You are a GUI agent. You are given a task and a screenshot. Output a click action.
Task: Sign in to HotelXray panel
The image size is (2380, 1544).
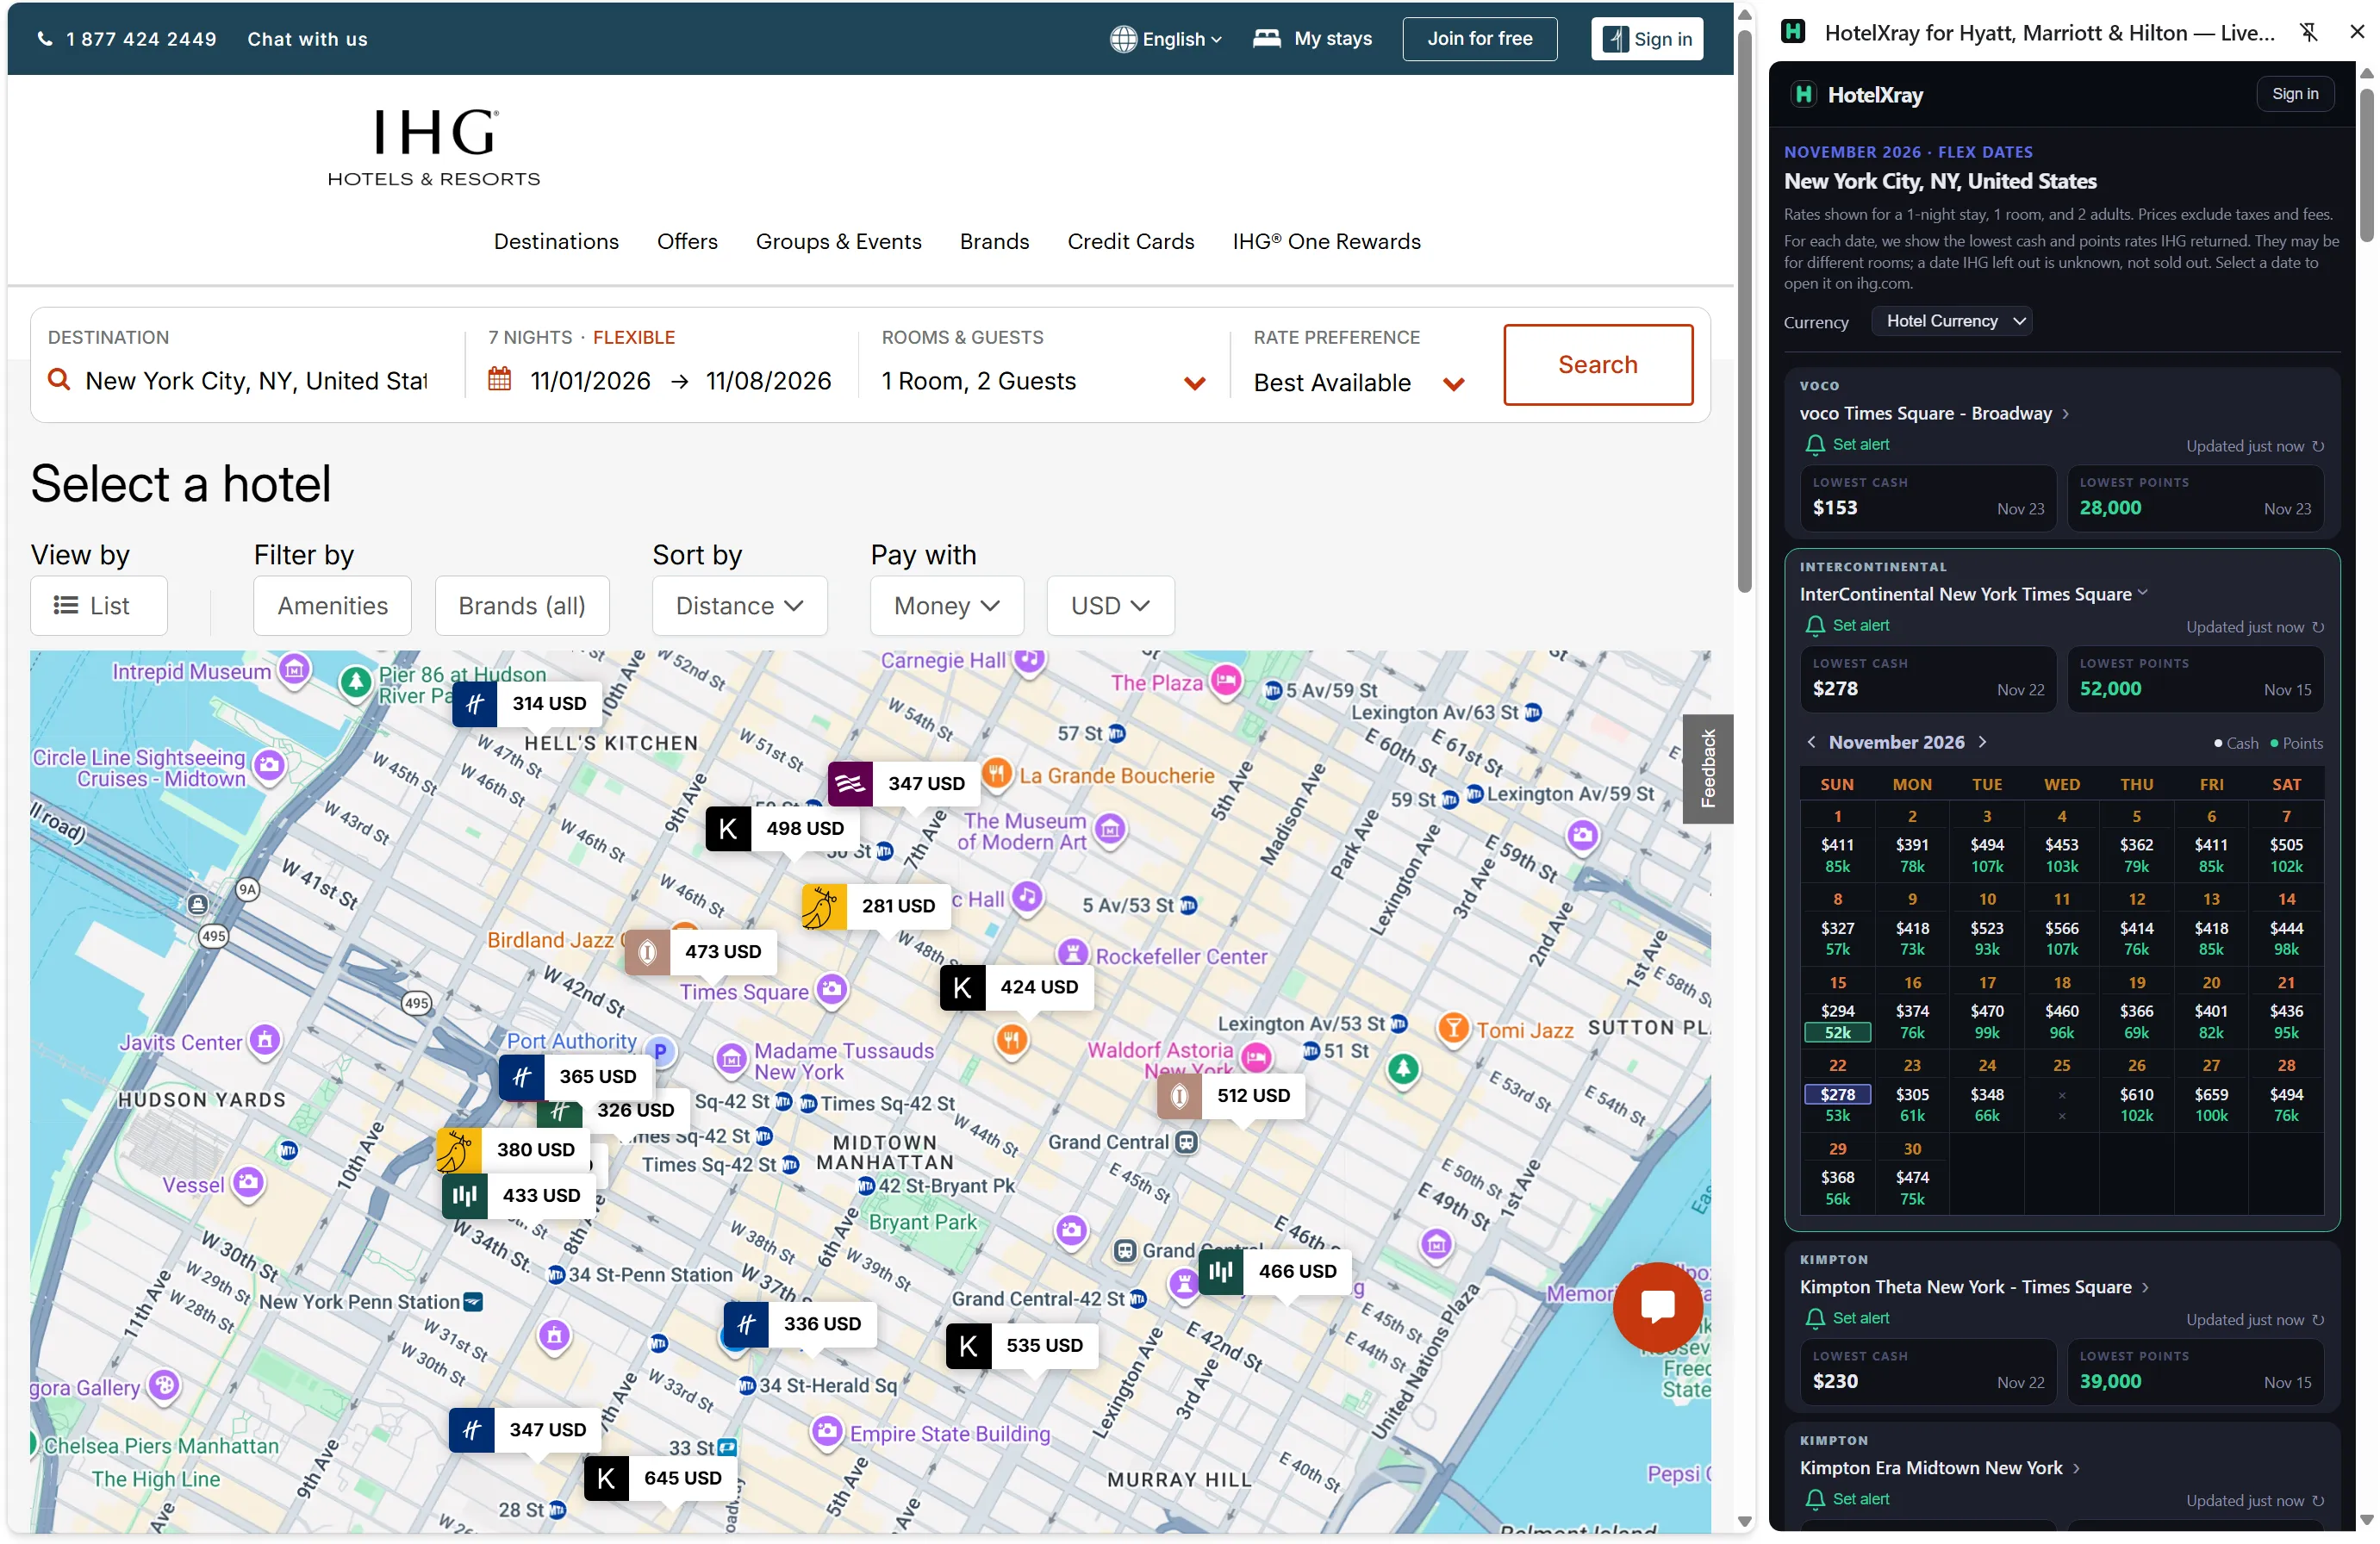coord(2294,94)
